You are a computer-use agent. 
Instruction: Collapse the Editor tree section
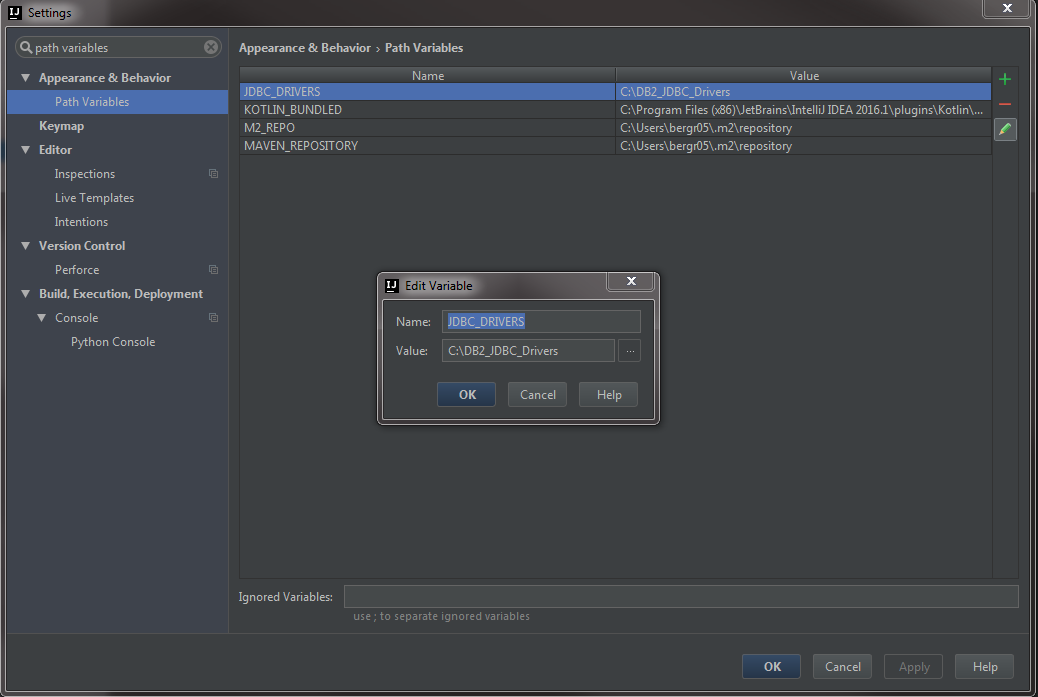point(26,150)
